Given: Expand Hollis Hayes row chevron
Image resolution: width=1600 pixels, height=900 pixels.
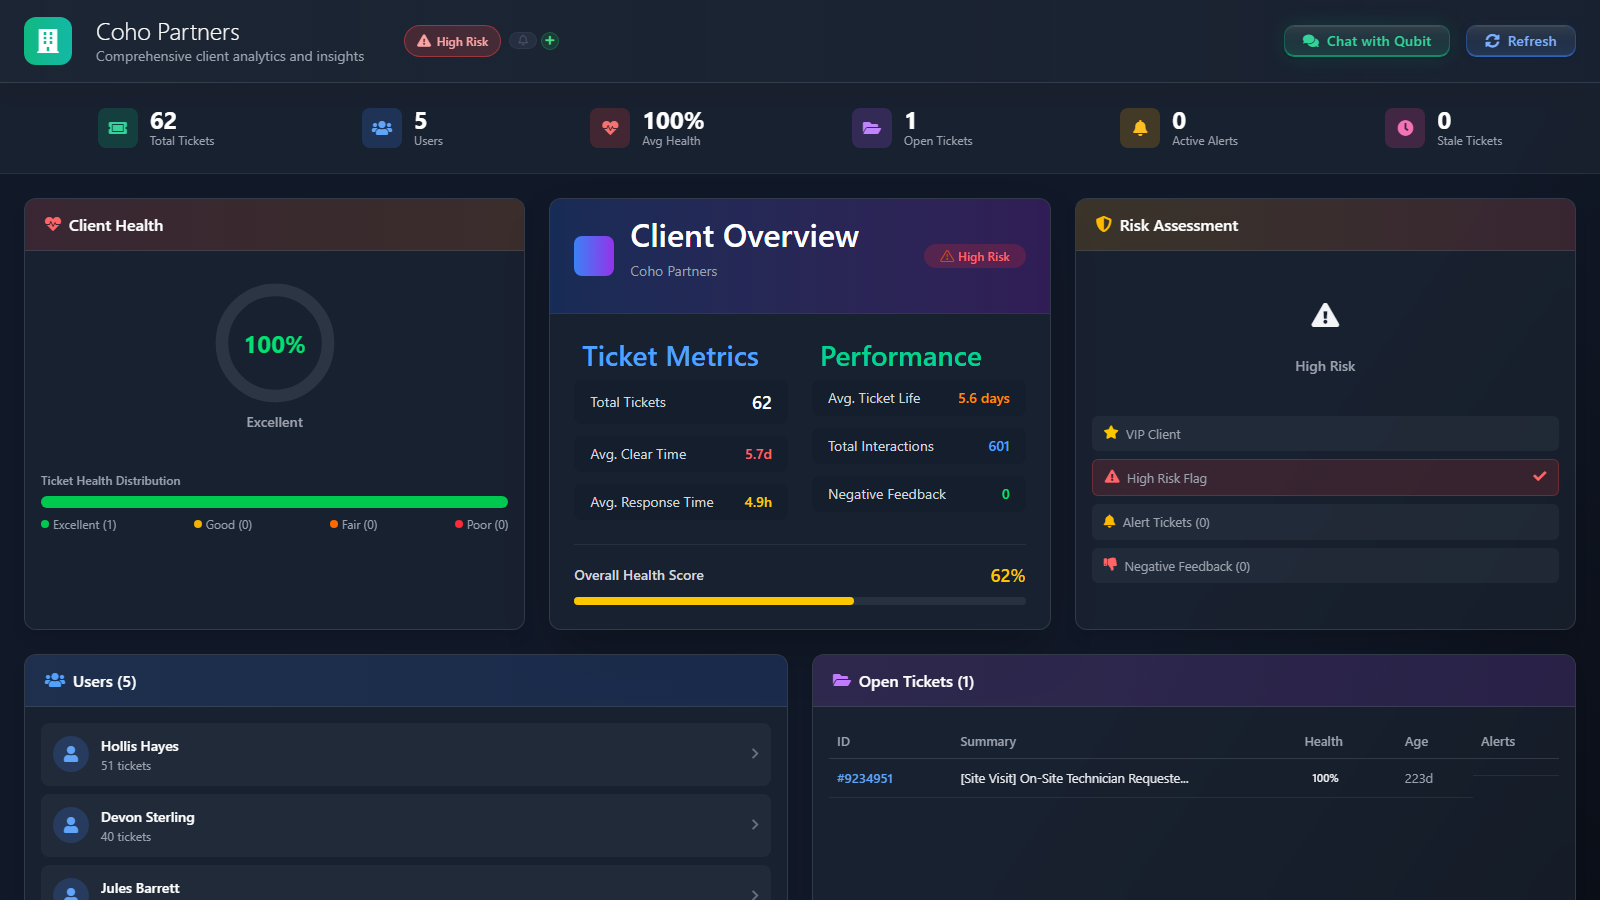Looking at the screenshot, I should [755, 754].
